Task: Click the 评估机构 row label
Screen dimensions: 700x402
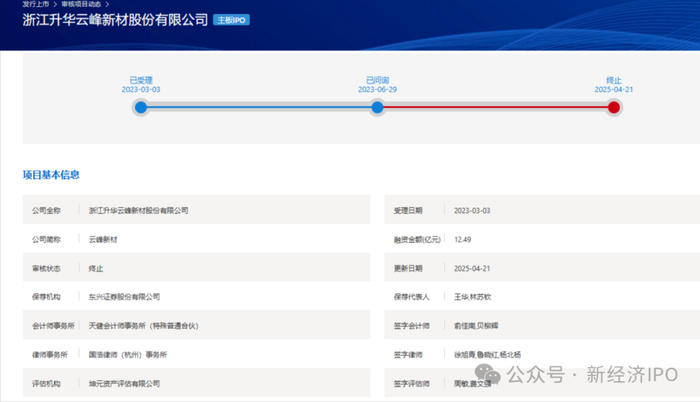Action: [x=46, y=384]
